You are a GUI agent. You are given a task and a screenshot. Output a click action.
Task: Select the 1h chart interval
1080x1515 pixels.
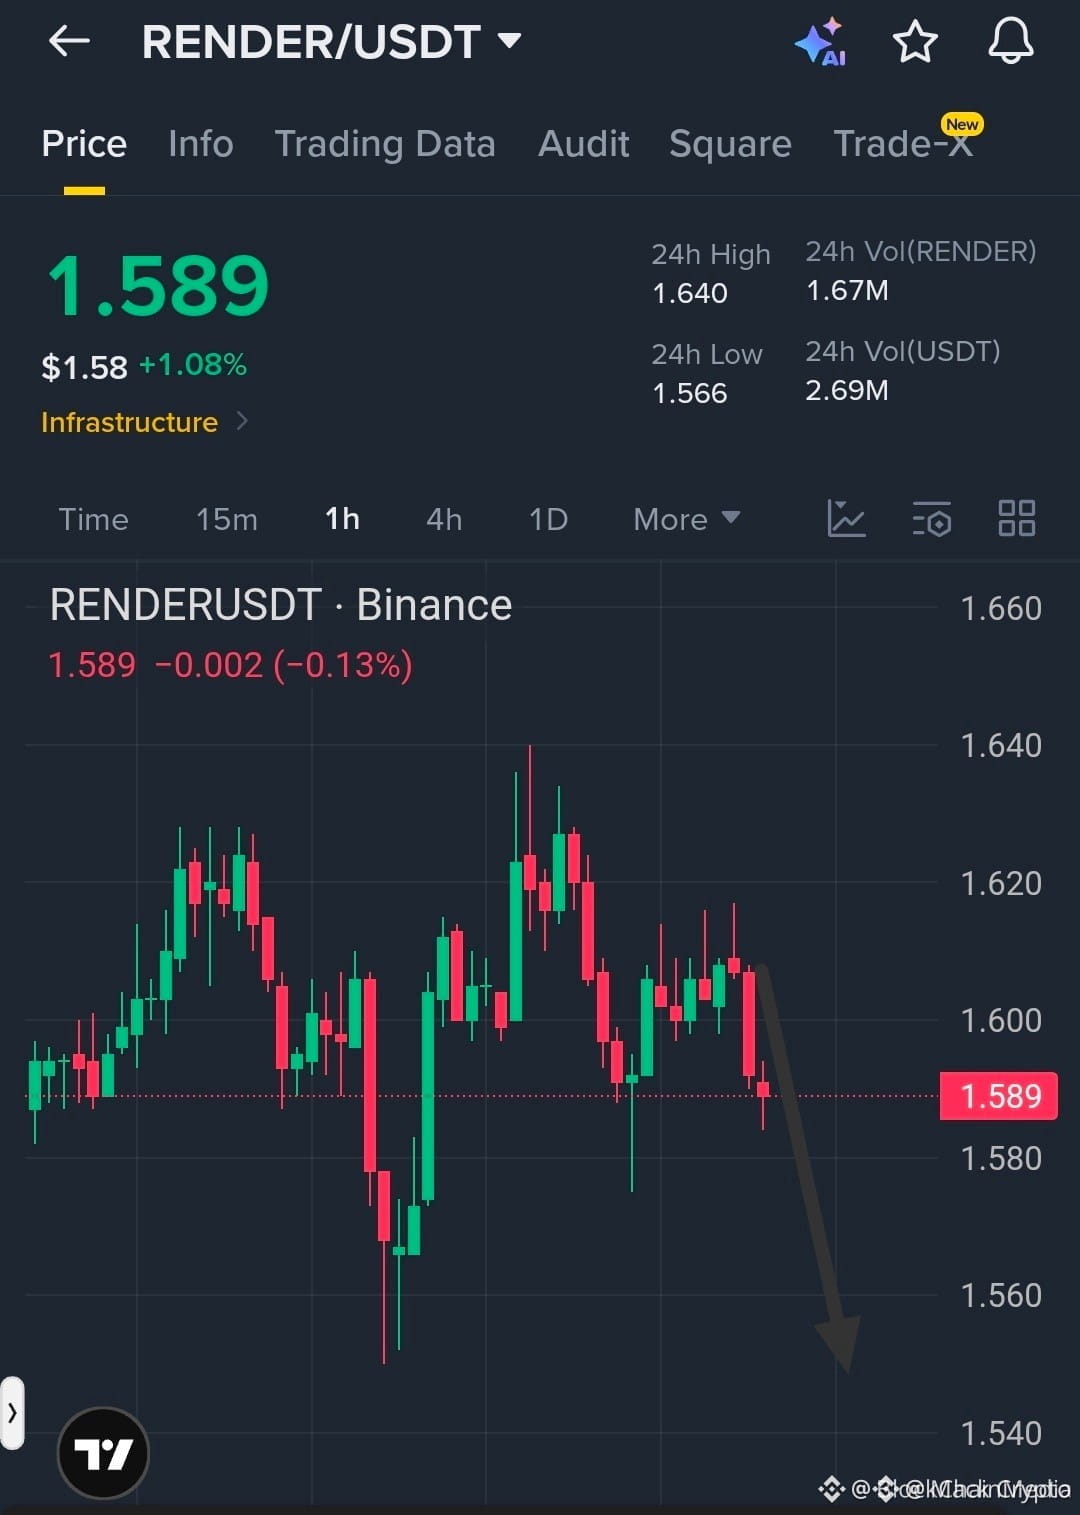click(342, 519)
